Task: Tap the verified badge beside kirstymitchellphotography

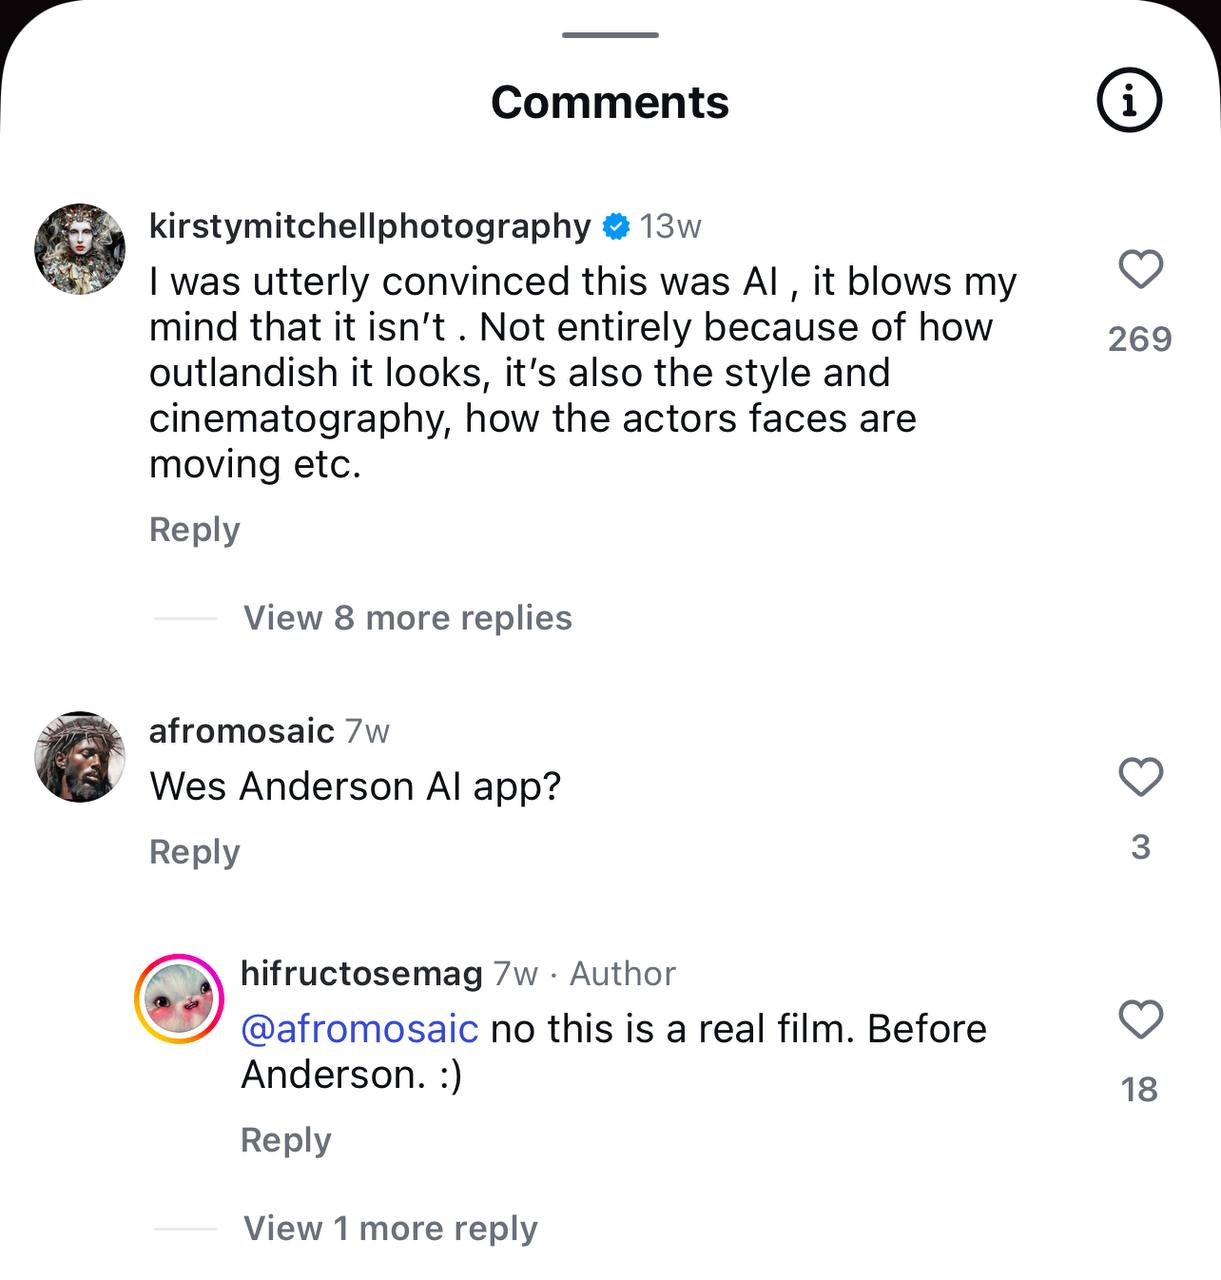Action: (616, 227)
